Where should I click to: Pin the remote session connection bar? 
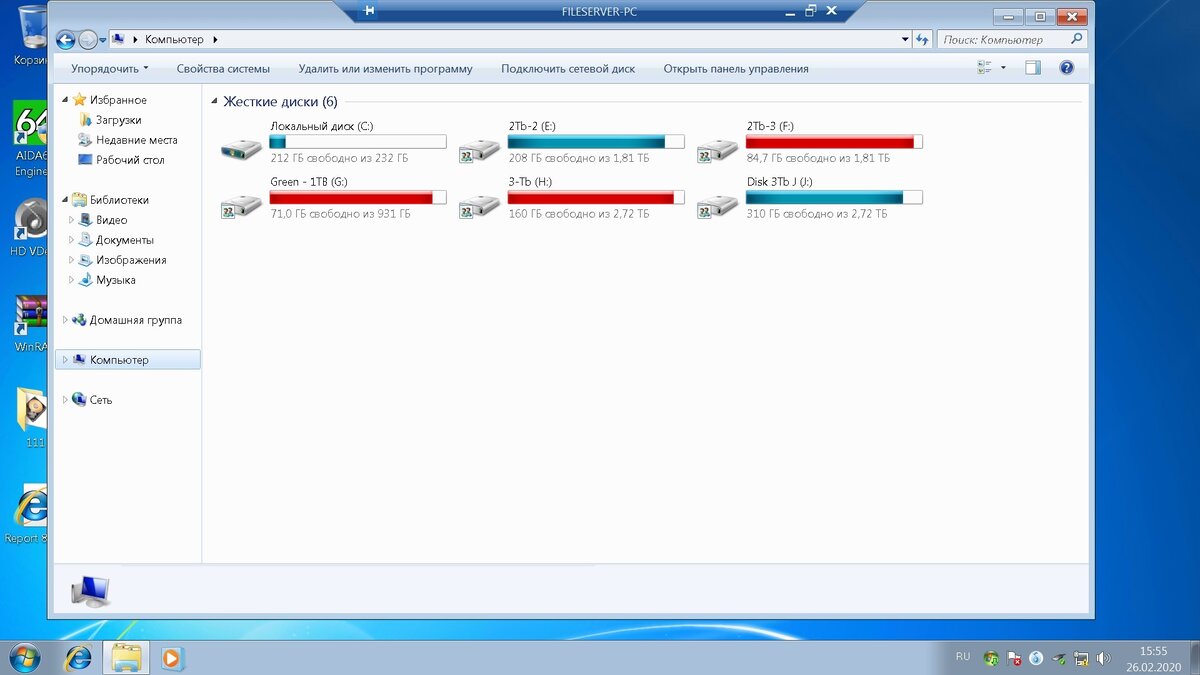[369, 11]
